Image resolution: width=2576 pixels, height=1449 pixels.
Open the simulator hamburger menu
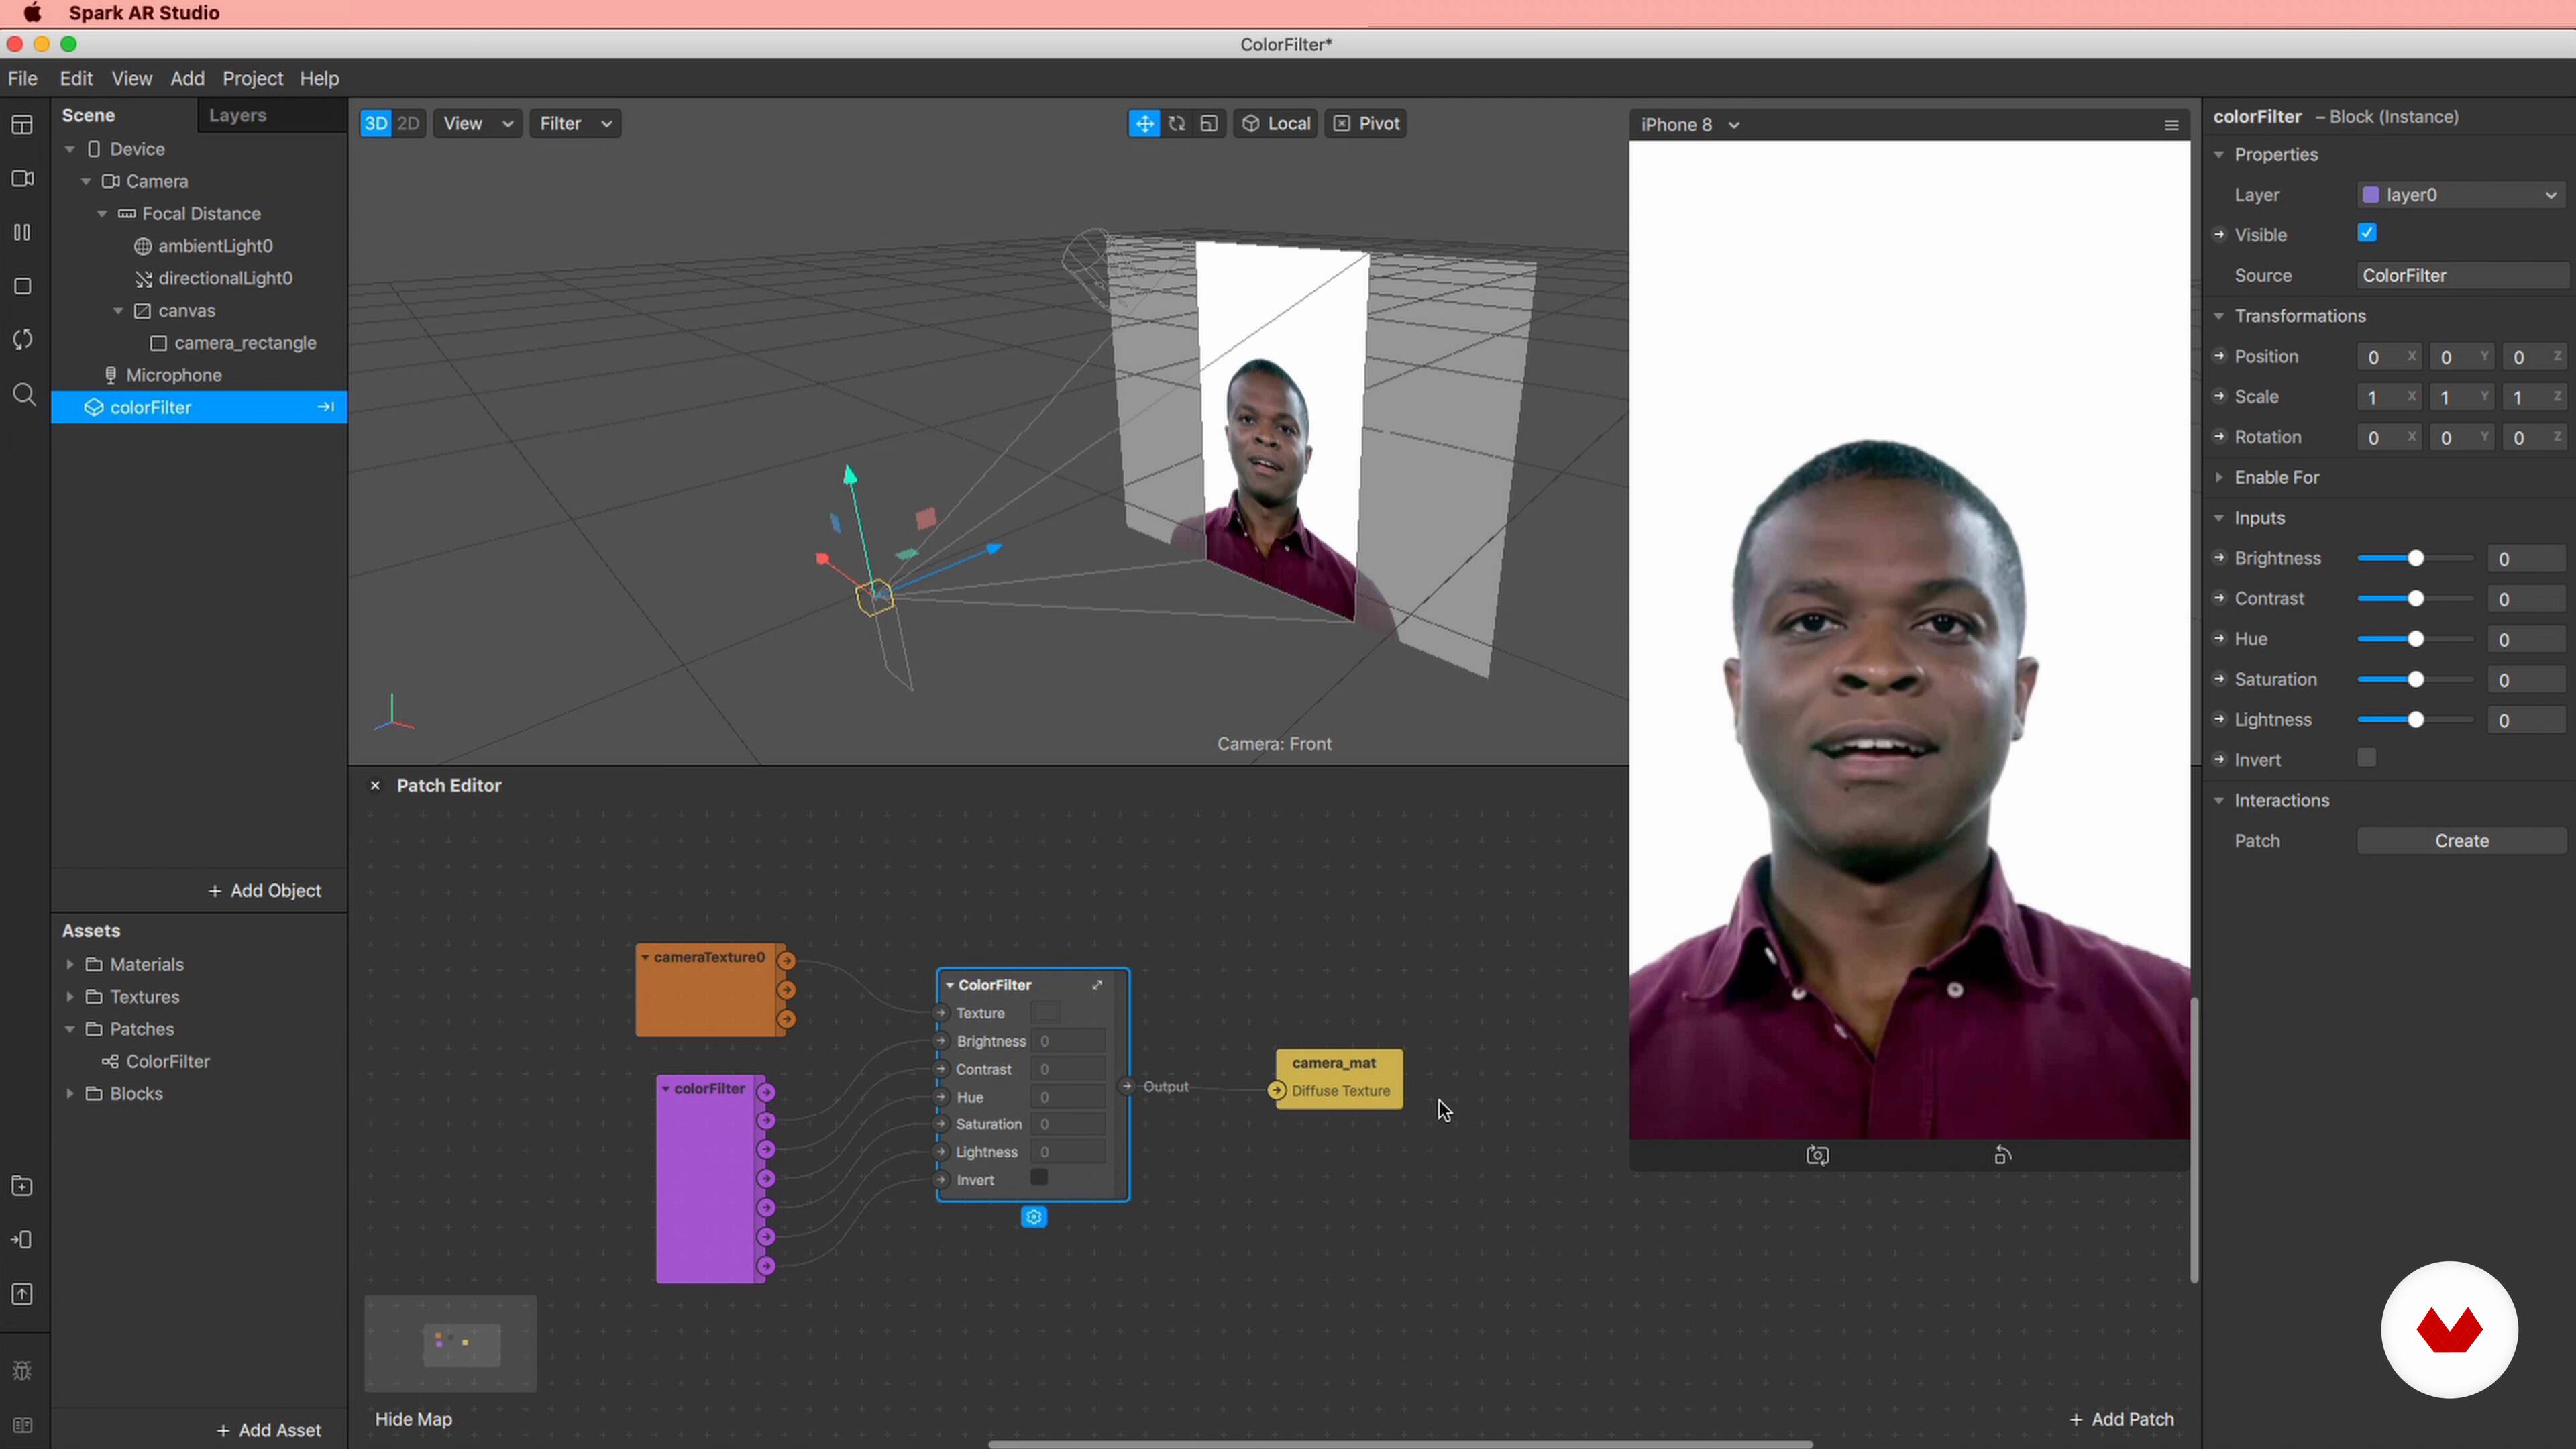2171,125
